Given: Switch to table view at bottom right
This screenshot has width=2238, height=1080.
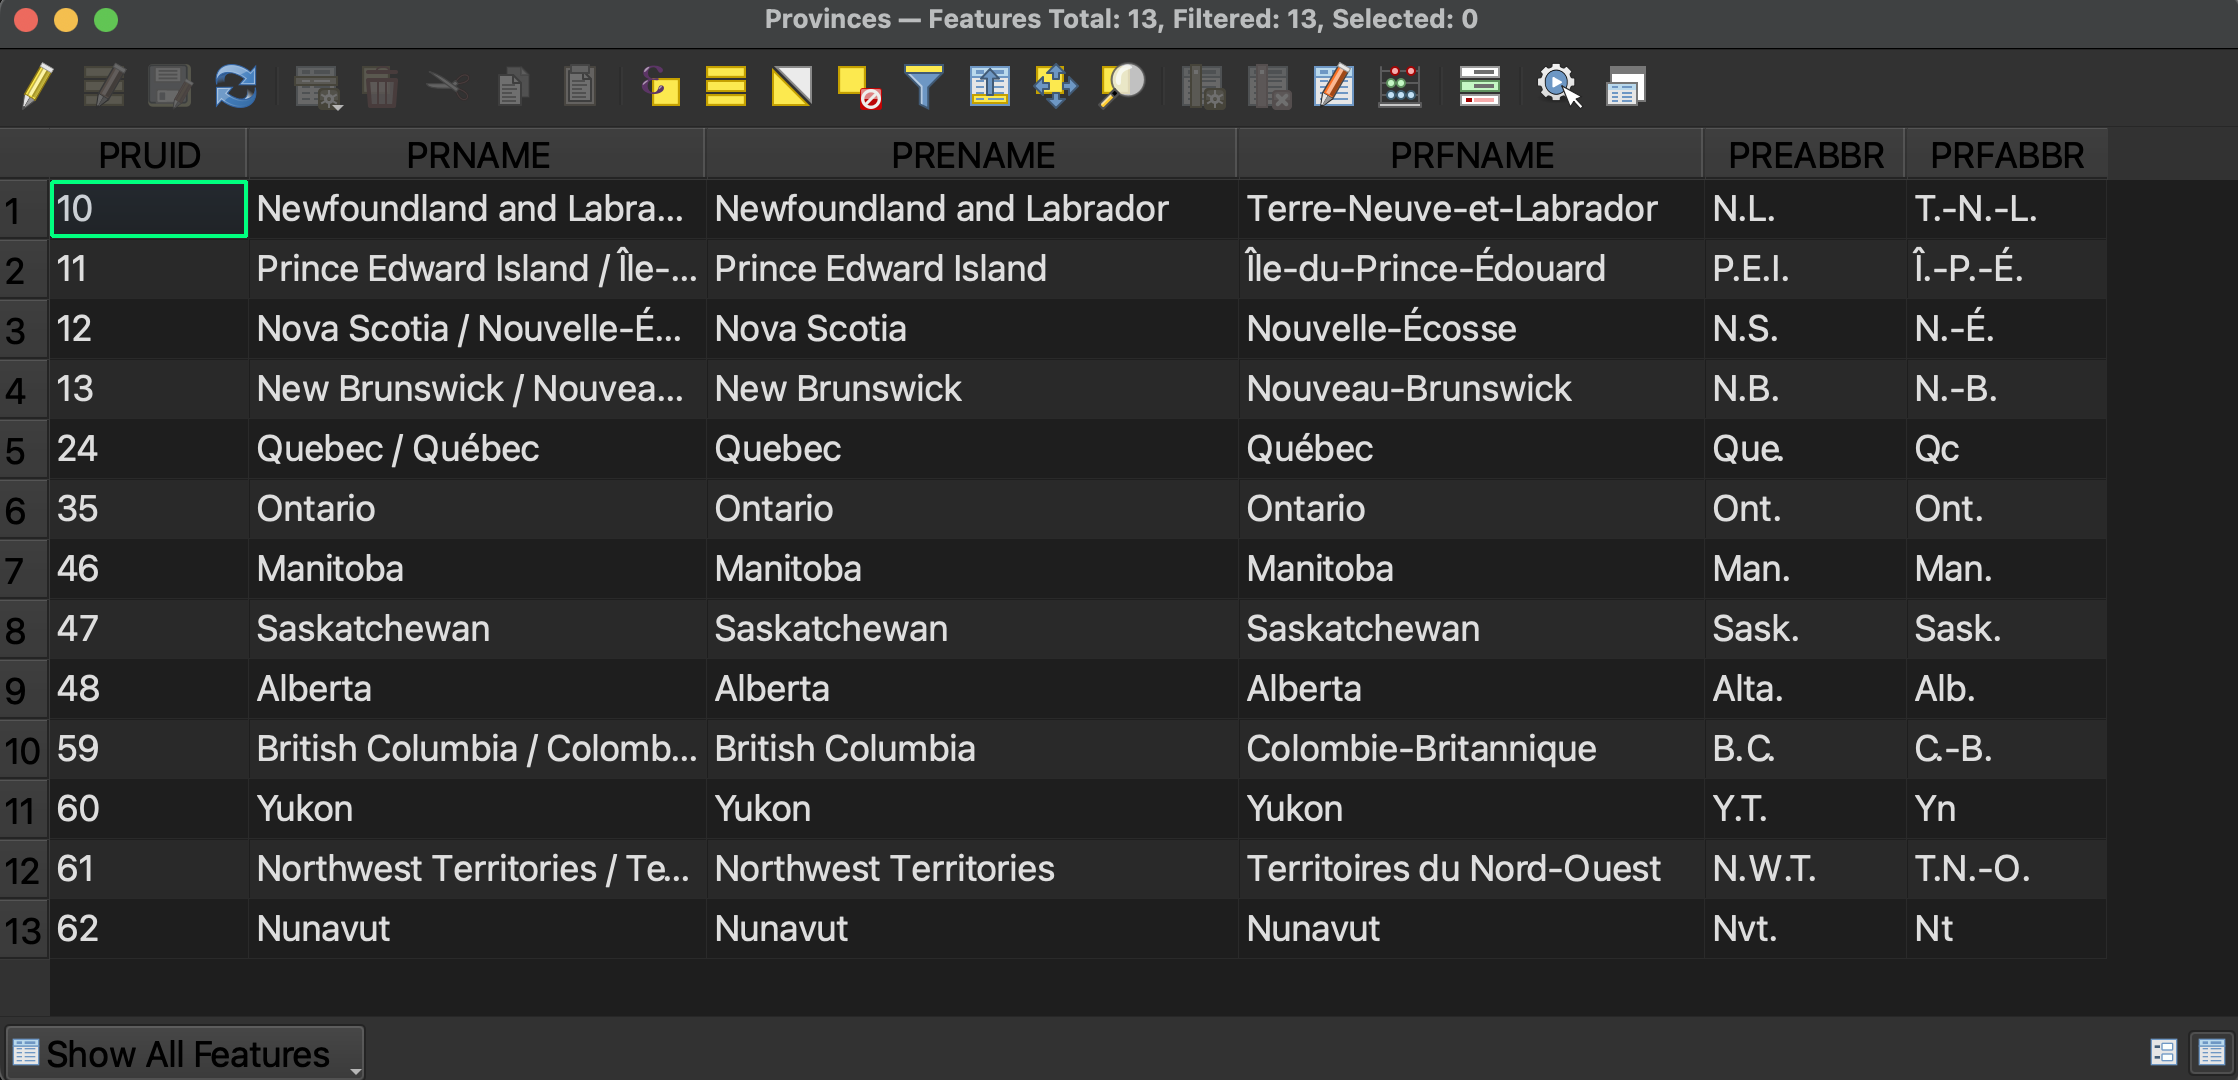Looking at the screenshot, I should pos(2211,1052).
